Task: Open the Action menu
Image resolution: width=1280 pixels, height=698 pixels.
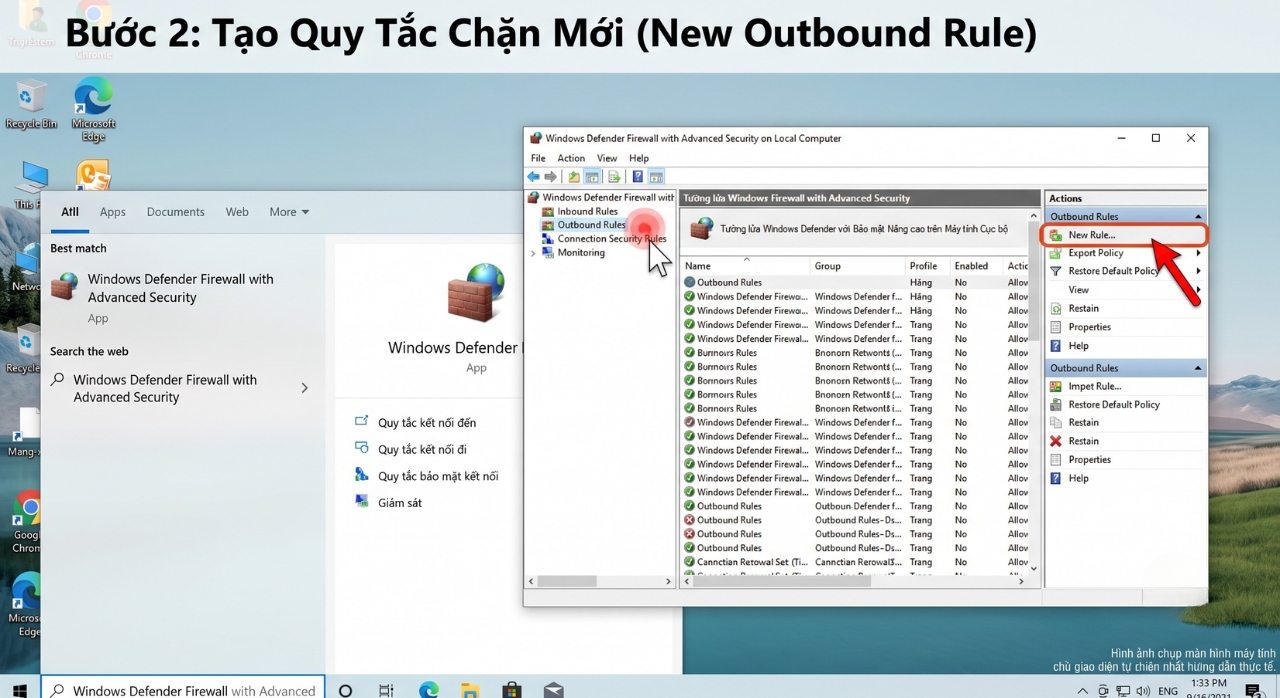Action: click(x=571, y=158)
